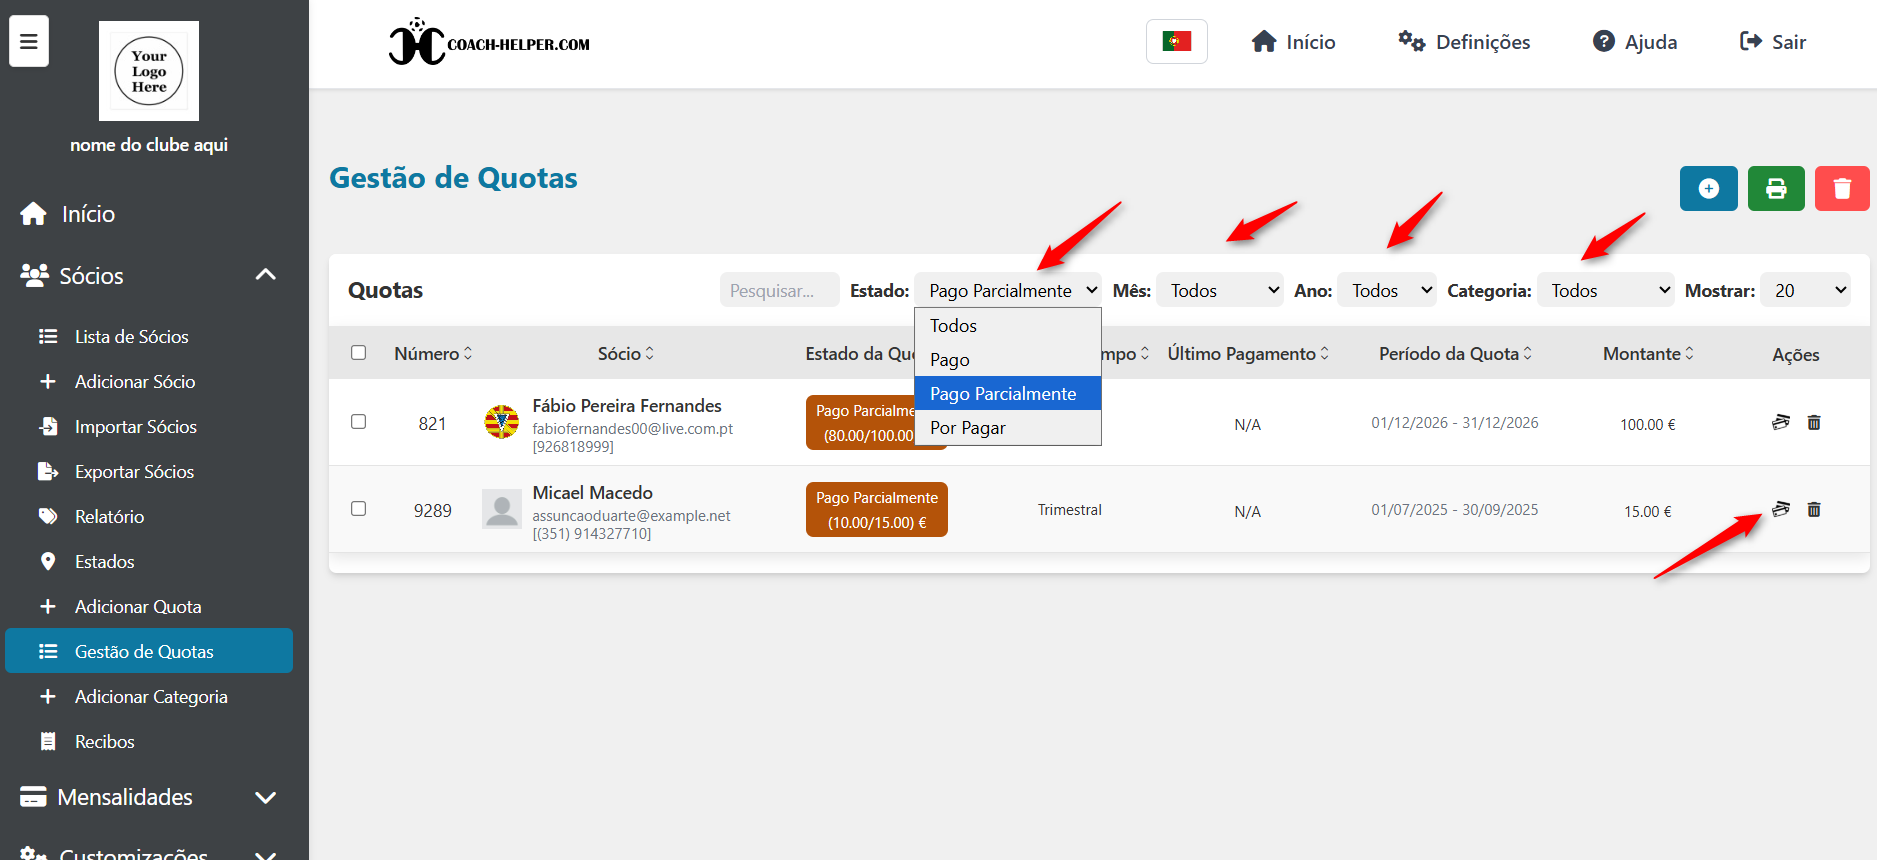Open payment icon for Fábio Pereira Fernandes
Screen dimensions: 1877x860
point(1780,423)
